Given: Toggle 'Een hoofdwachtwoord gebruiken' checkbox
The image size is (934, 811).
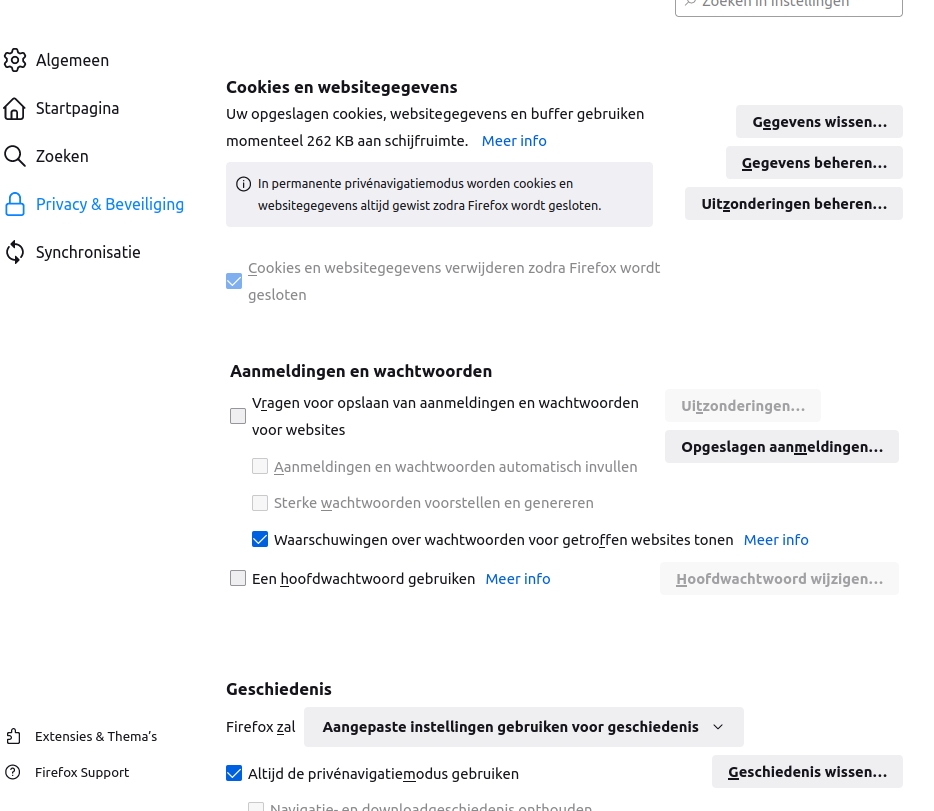Looking at the screenshot, I should pos(238,578).
